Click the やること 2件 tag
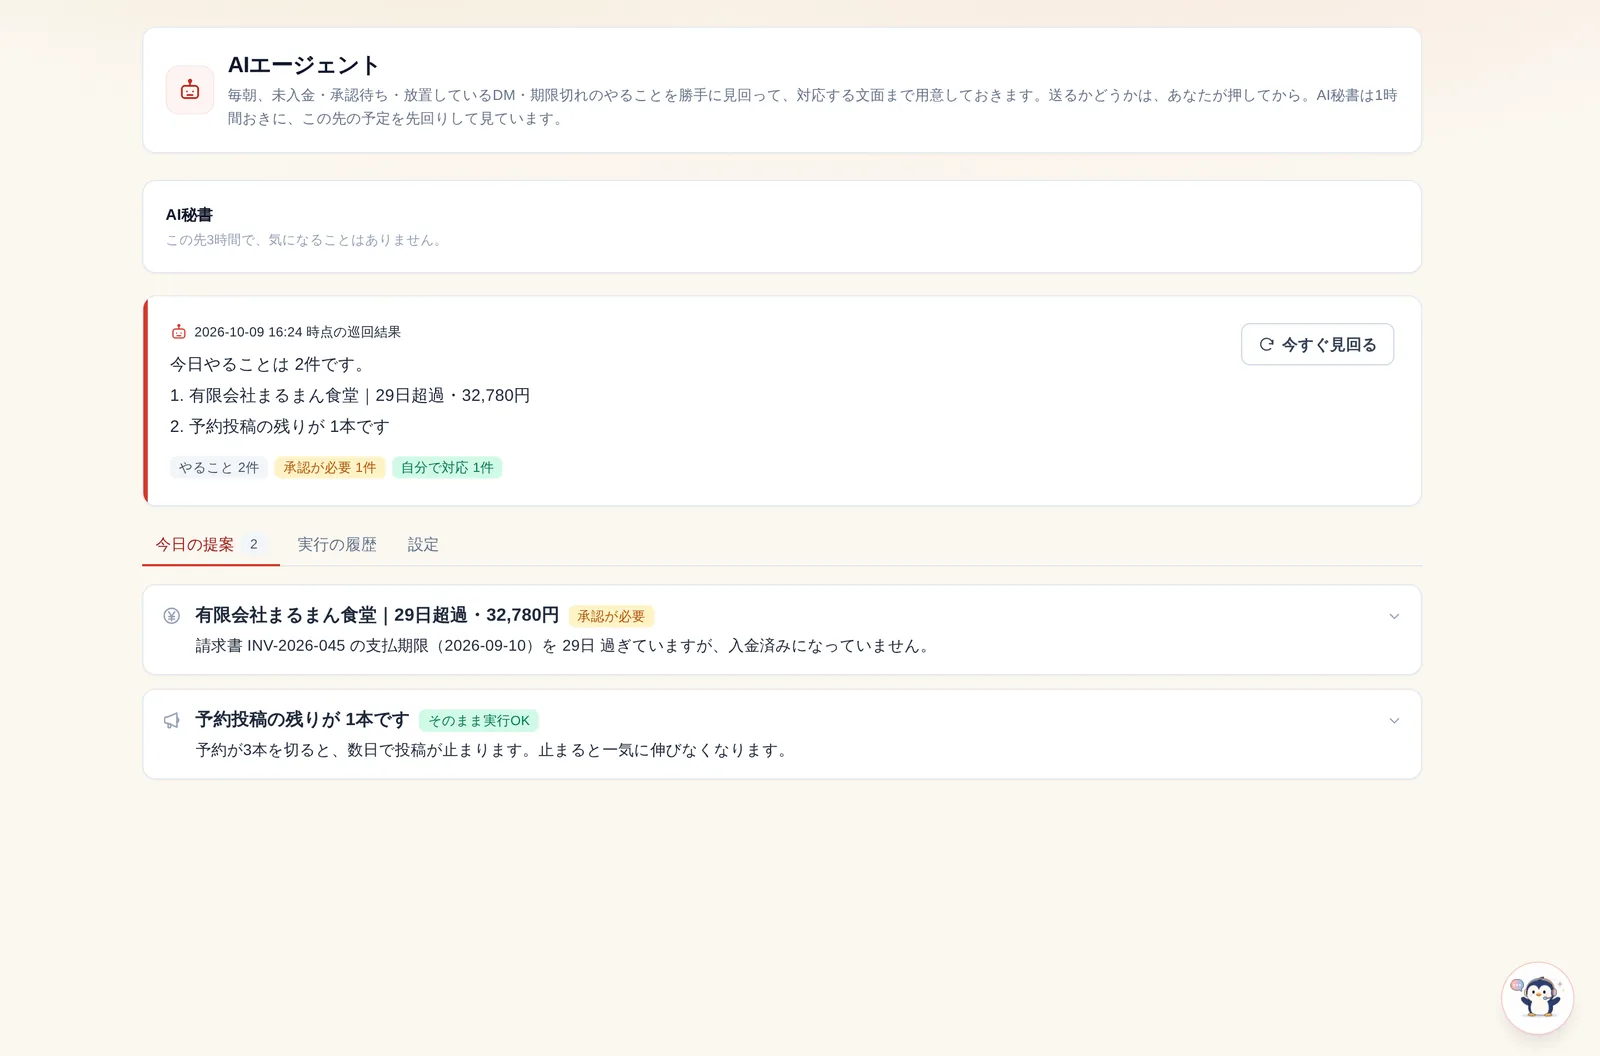 click(x=219, y=468)
